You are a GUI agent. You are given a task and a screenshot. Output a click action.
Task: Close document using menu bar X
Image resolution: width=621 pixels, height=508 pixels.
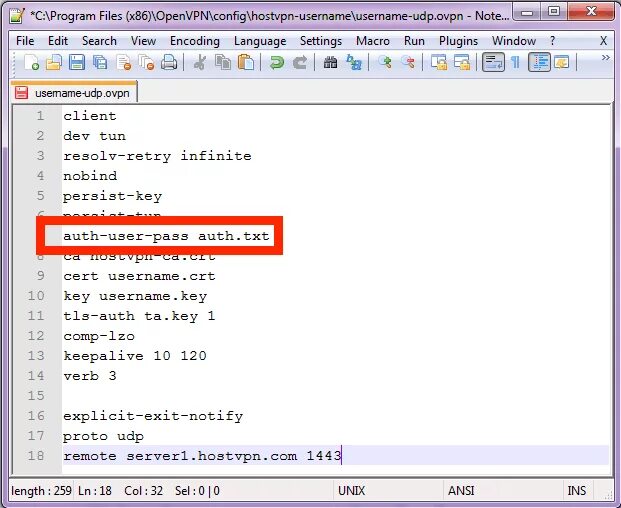pyautogui.click(x=603, y=41)
